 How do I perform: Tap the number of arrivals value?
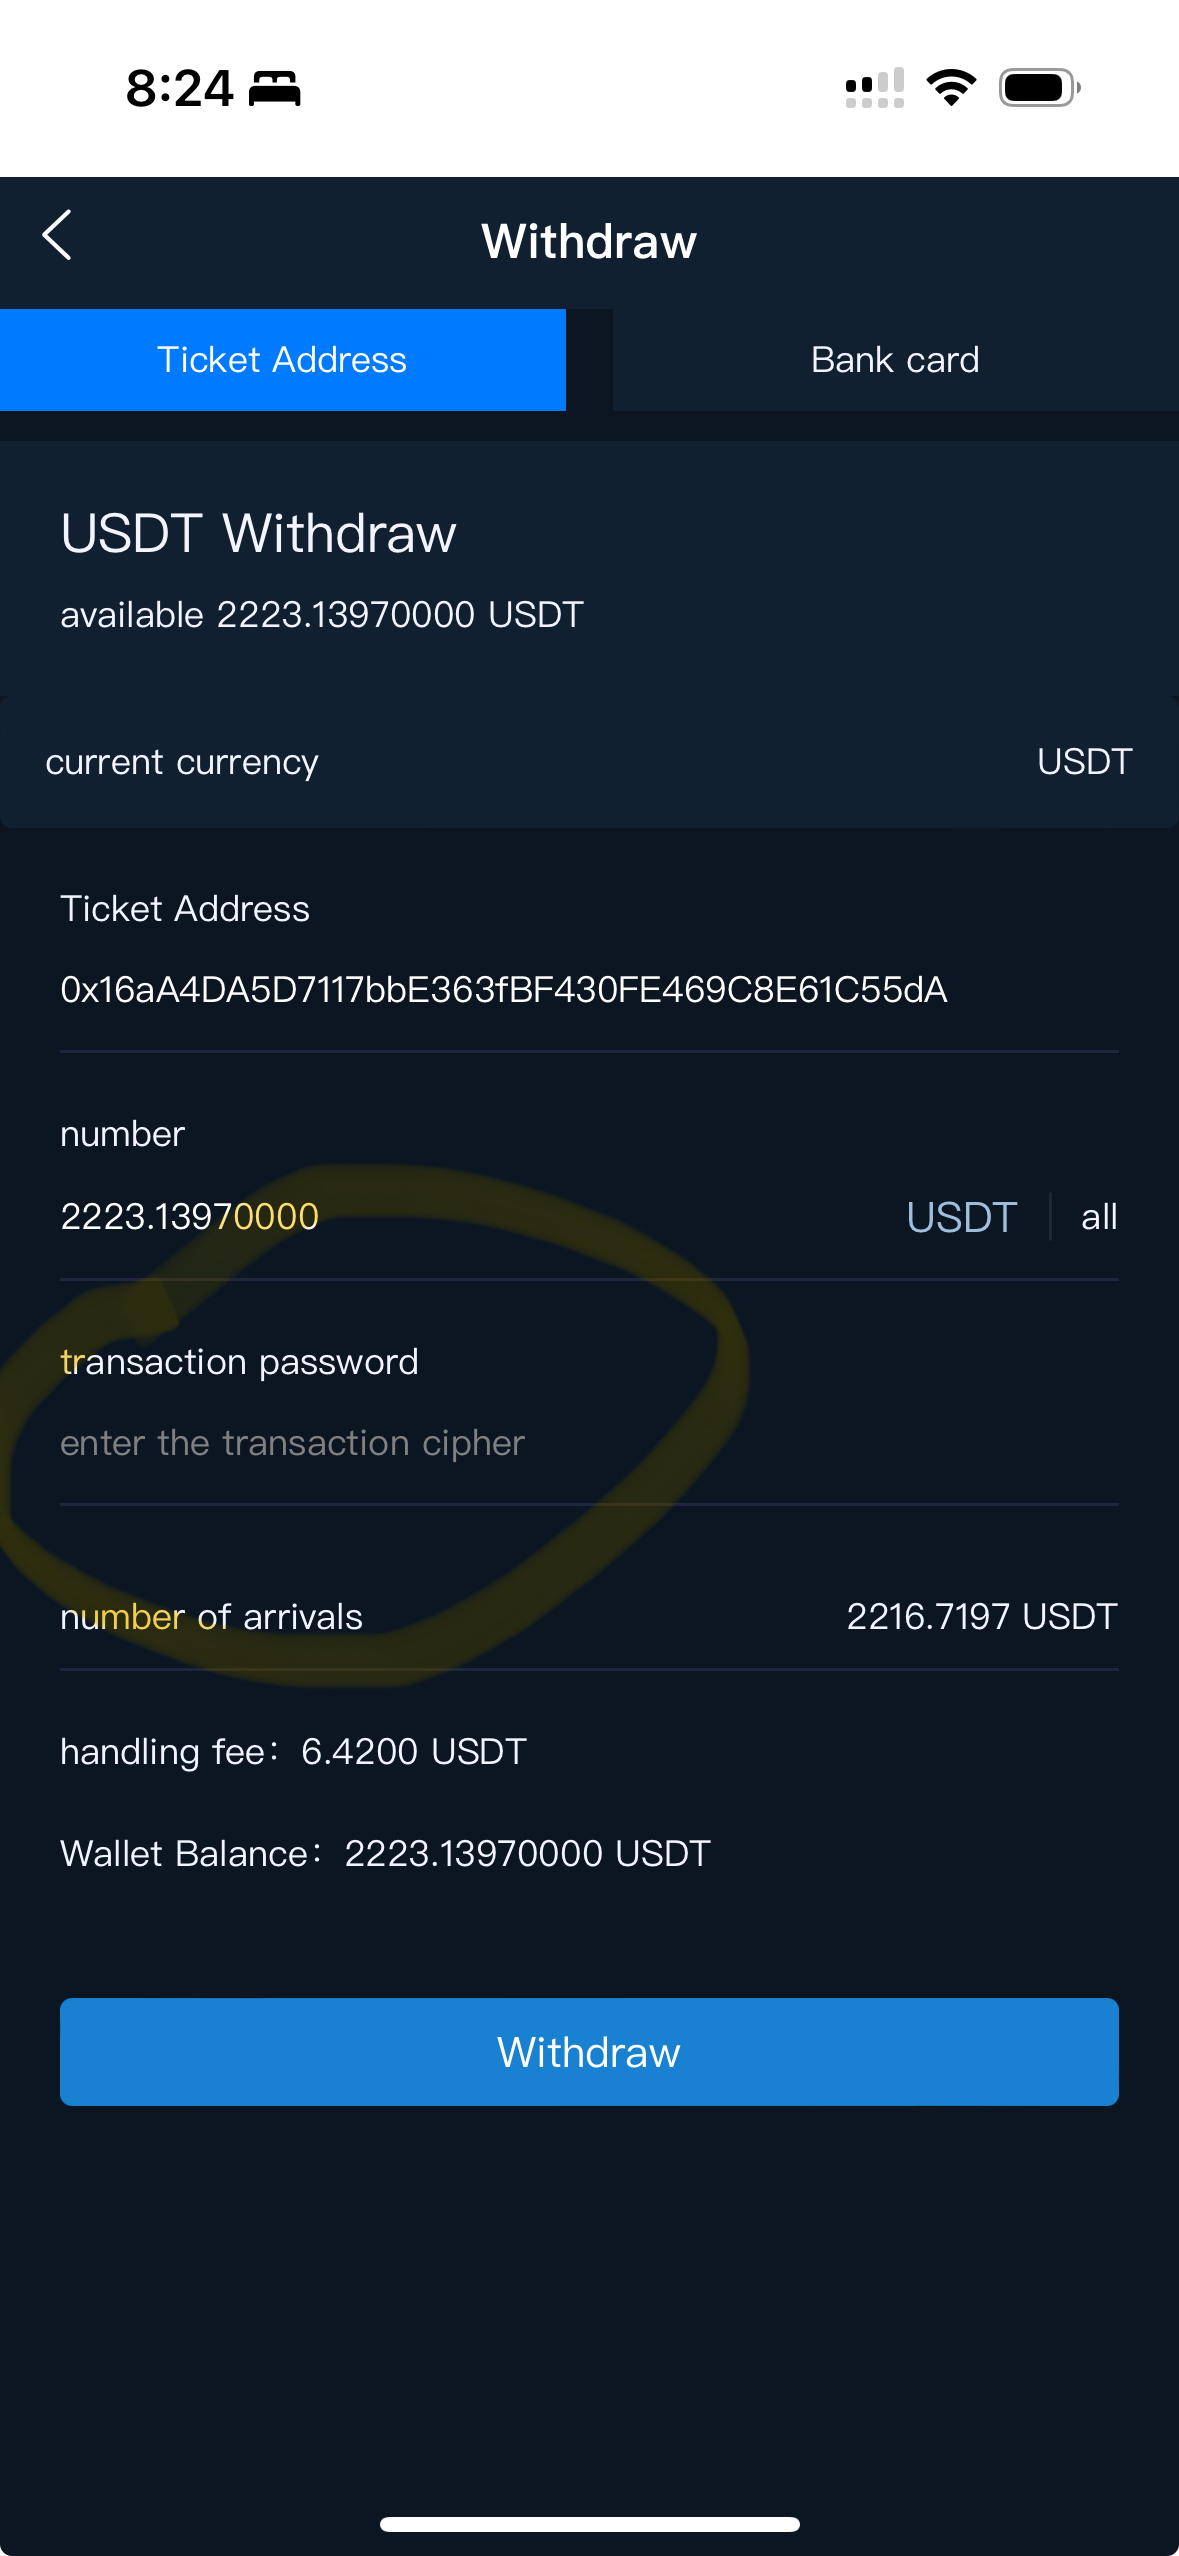(x=981, y=1616)
